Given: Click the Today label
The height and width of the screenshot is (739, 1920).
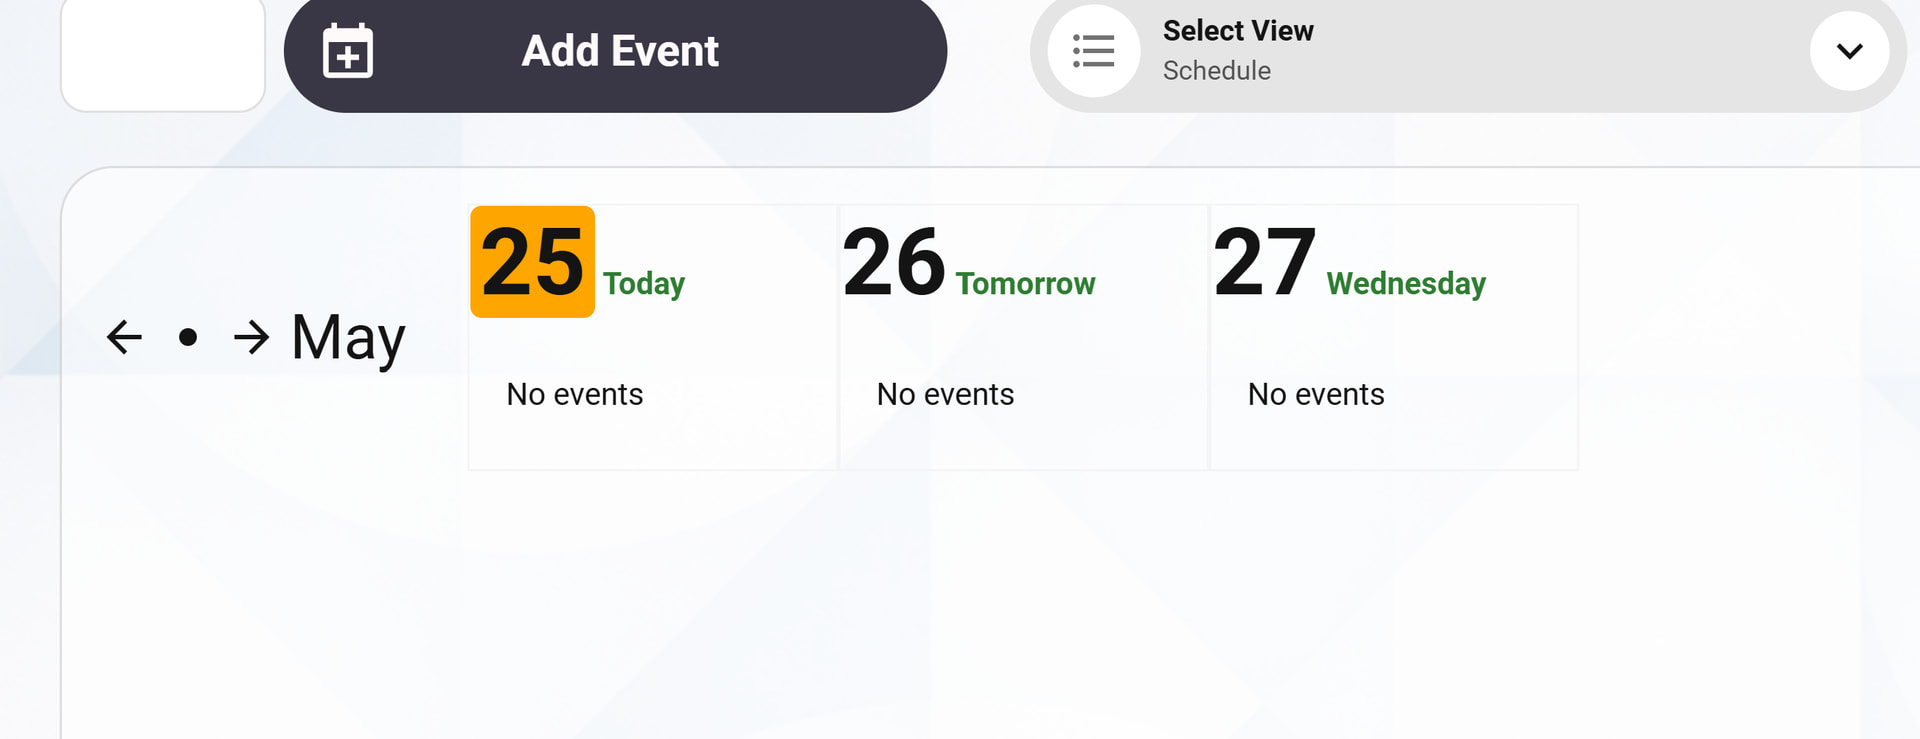Looking at the screenshot, I should click(x=644, y=284).
